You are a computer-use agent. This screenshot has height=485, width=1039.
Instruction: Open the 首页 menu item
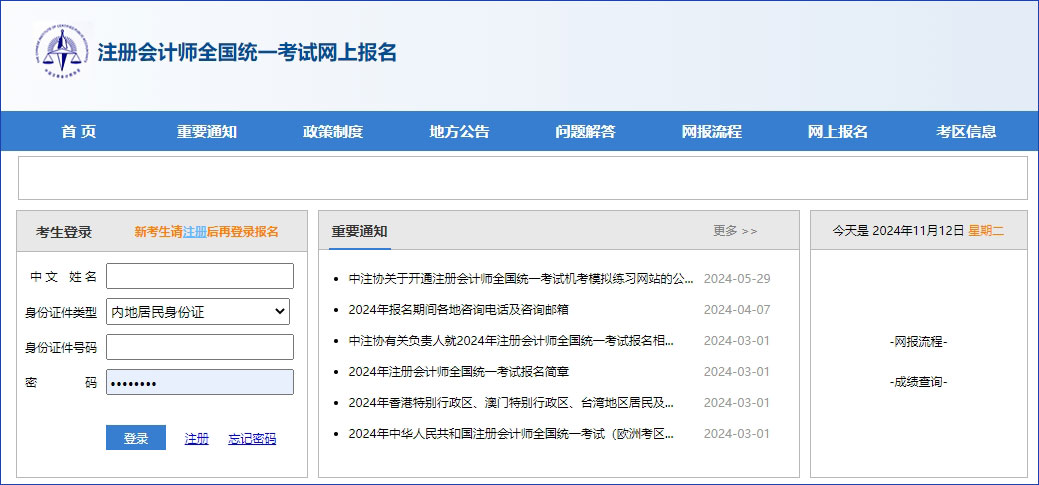tap(78, 132)
